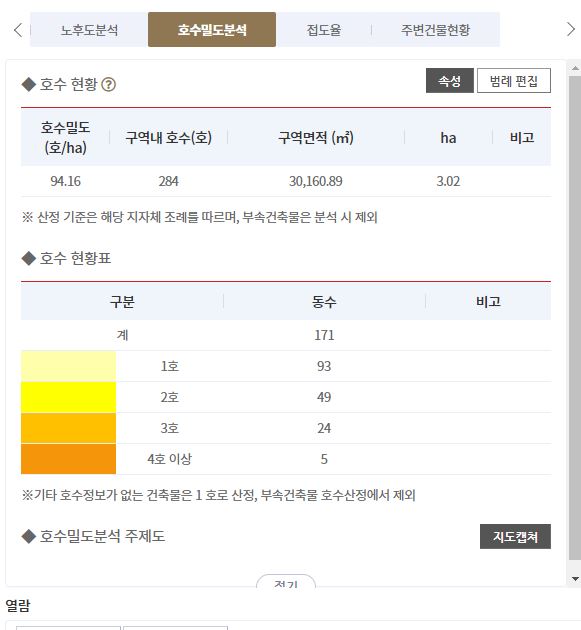This screenshot has height=630, width=581.
Task: Click the 1호 row count 93
Action: [x=324, y=366]
